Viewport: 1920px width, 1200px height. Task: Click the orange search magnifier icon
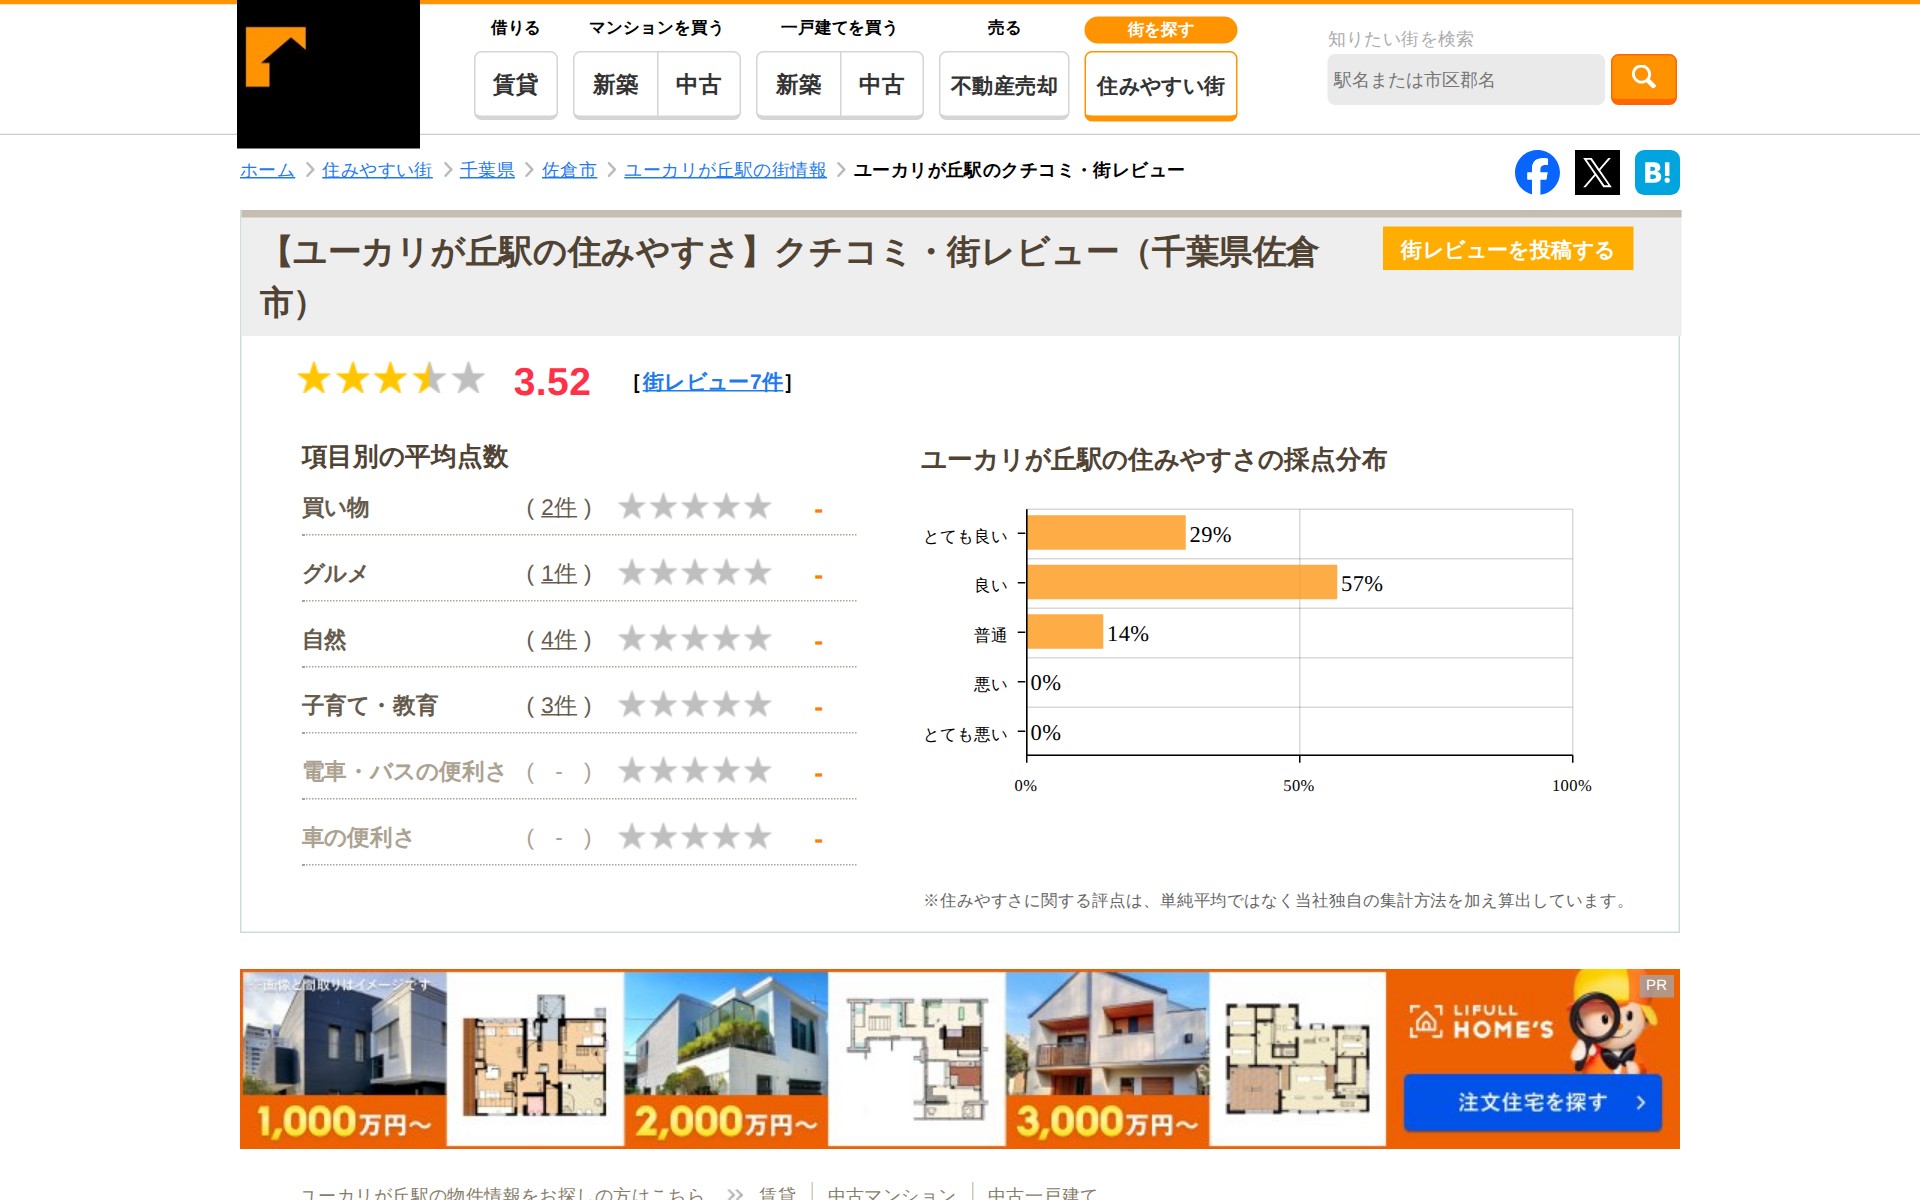click(1643, 79)
